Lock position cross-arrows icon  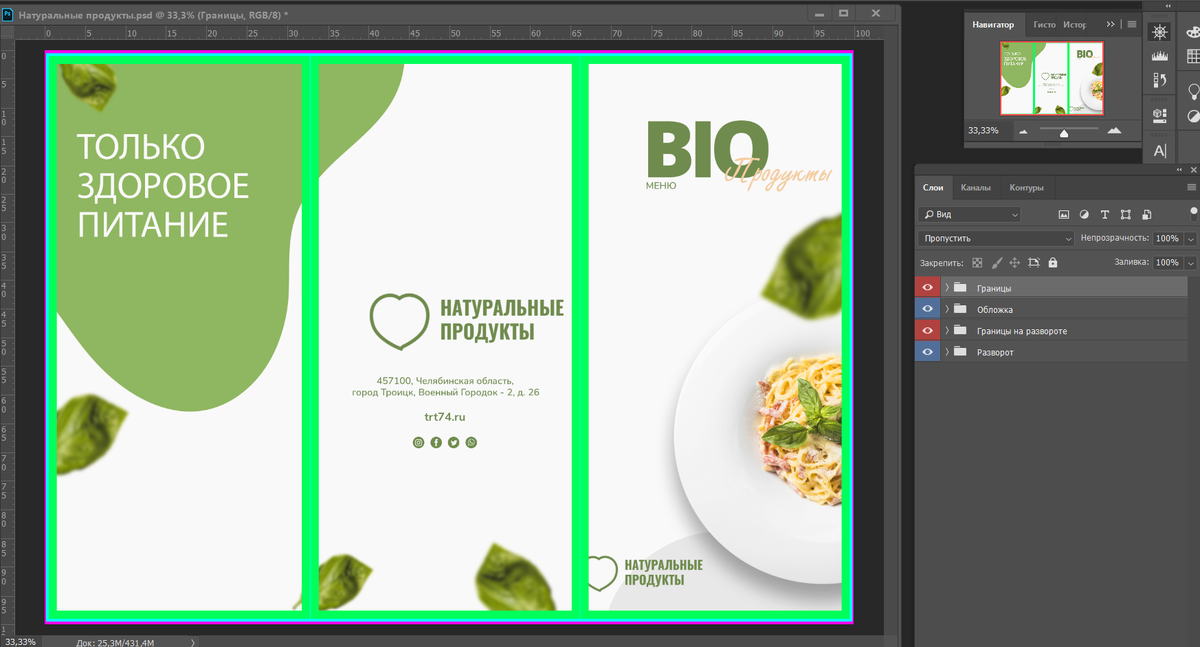(x=1014, y=262)
